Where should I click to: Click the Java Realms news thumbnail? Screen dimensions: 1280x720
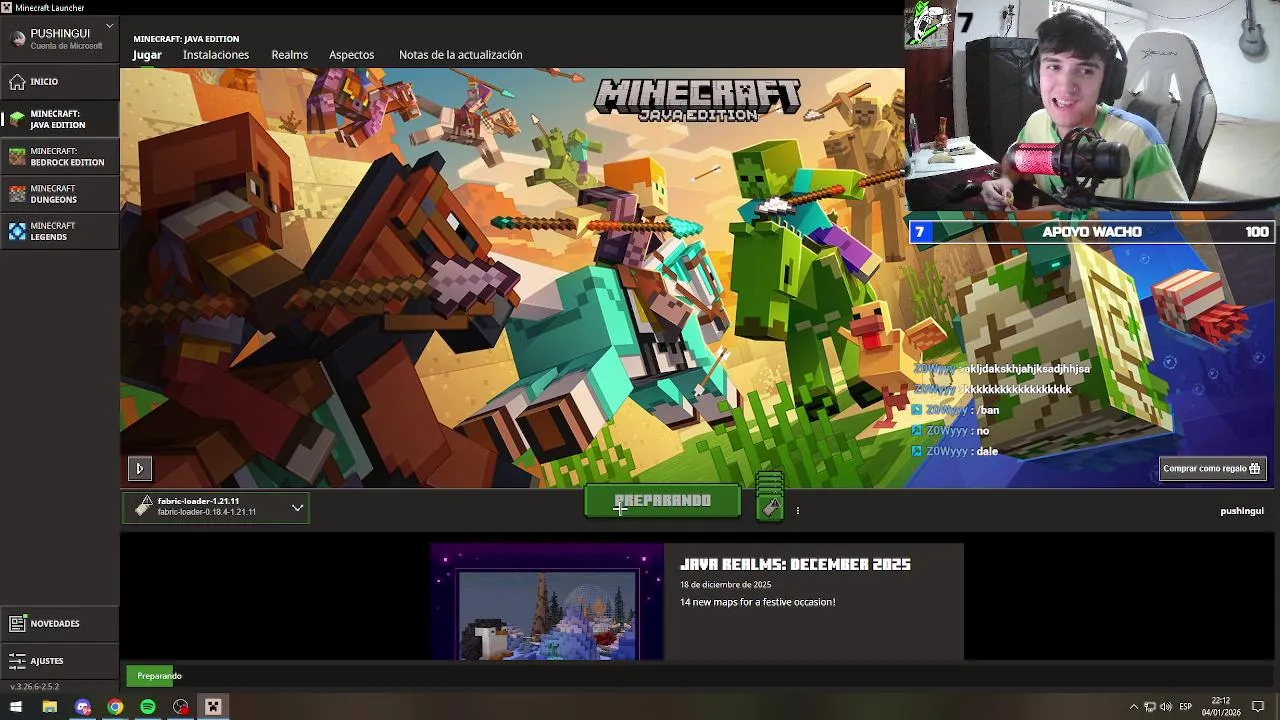pos(547,602)
